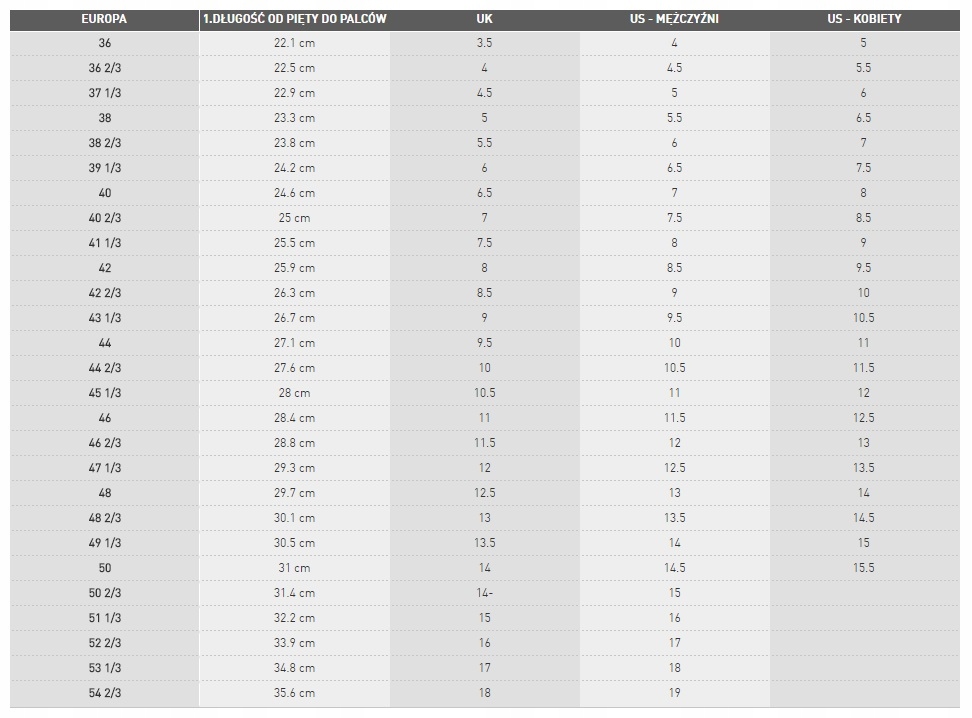The width and height of the screenshot is (972, 718).
Task: Select the UK size 14- cell
Action: click(484, 593)
